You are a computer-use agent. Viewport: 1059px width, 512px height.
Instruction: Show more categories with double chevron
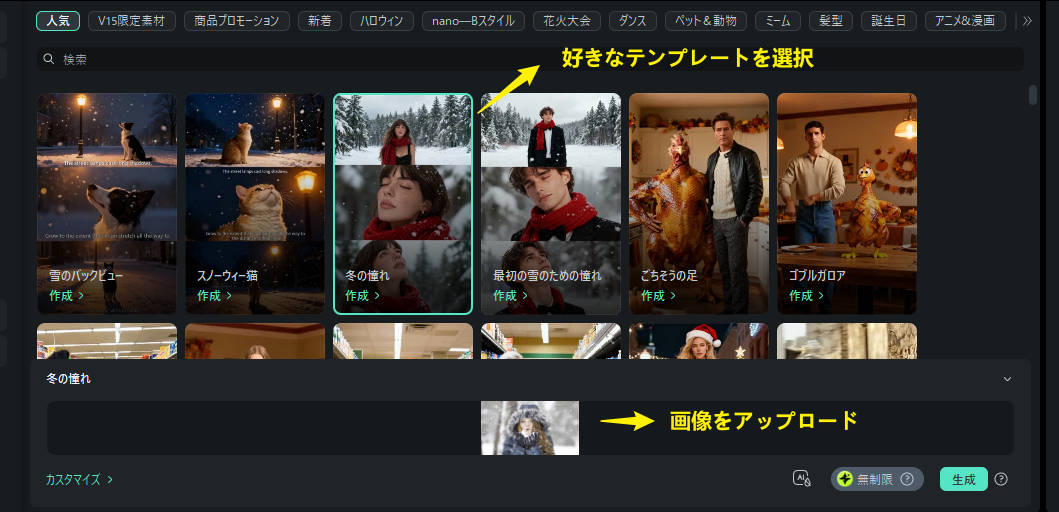point(1028,21)
